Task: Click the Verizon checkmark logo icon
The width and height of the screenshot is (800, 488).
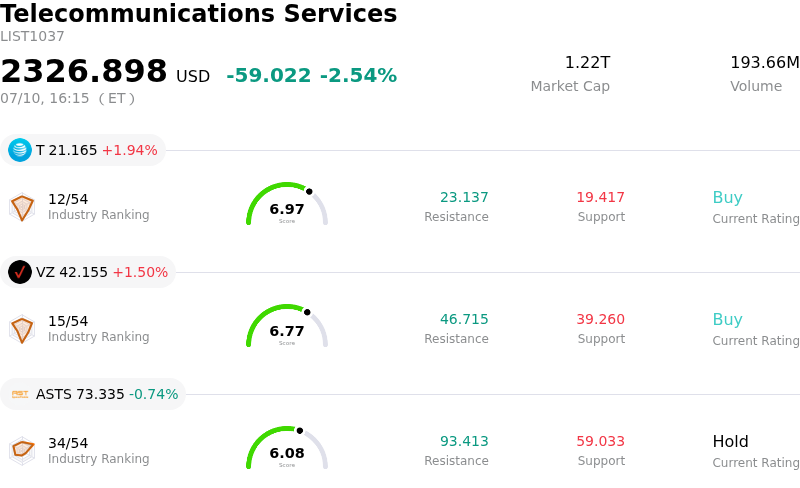Action: 20,272
